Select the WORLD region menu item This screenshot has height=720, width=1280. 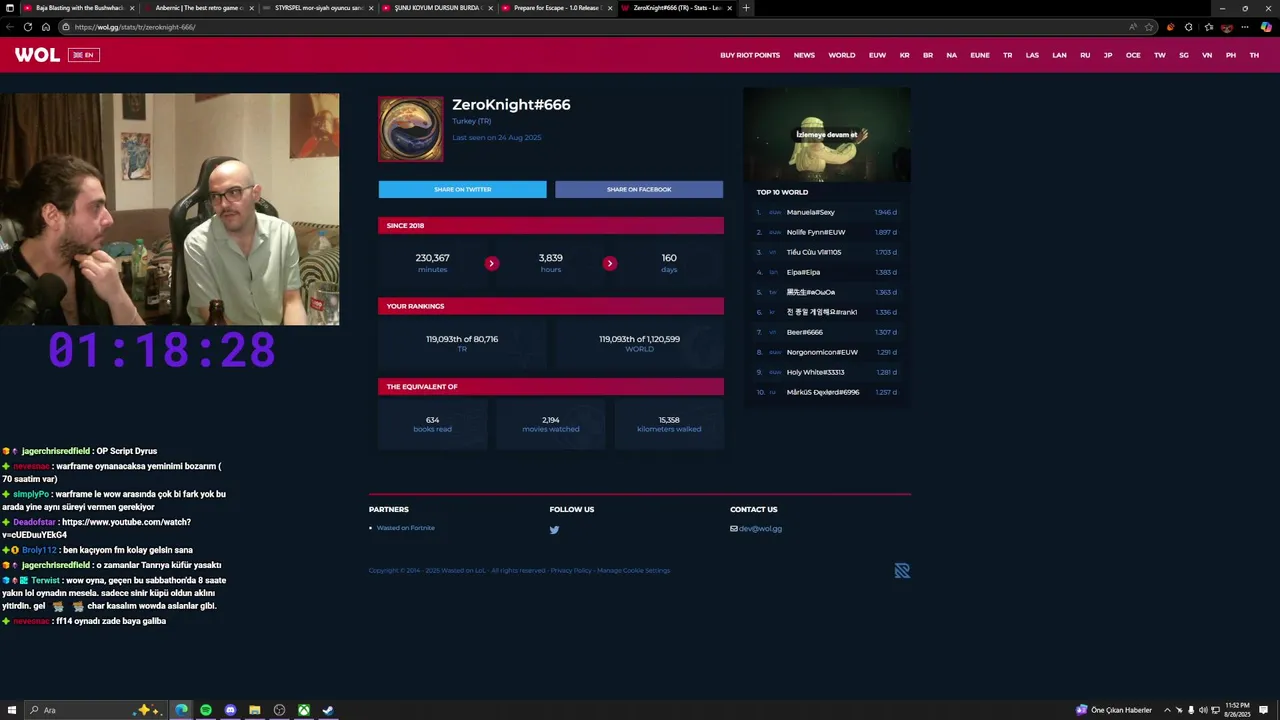point(842,55)
